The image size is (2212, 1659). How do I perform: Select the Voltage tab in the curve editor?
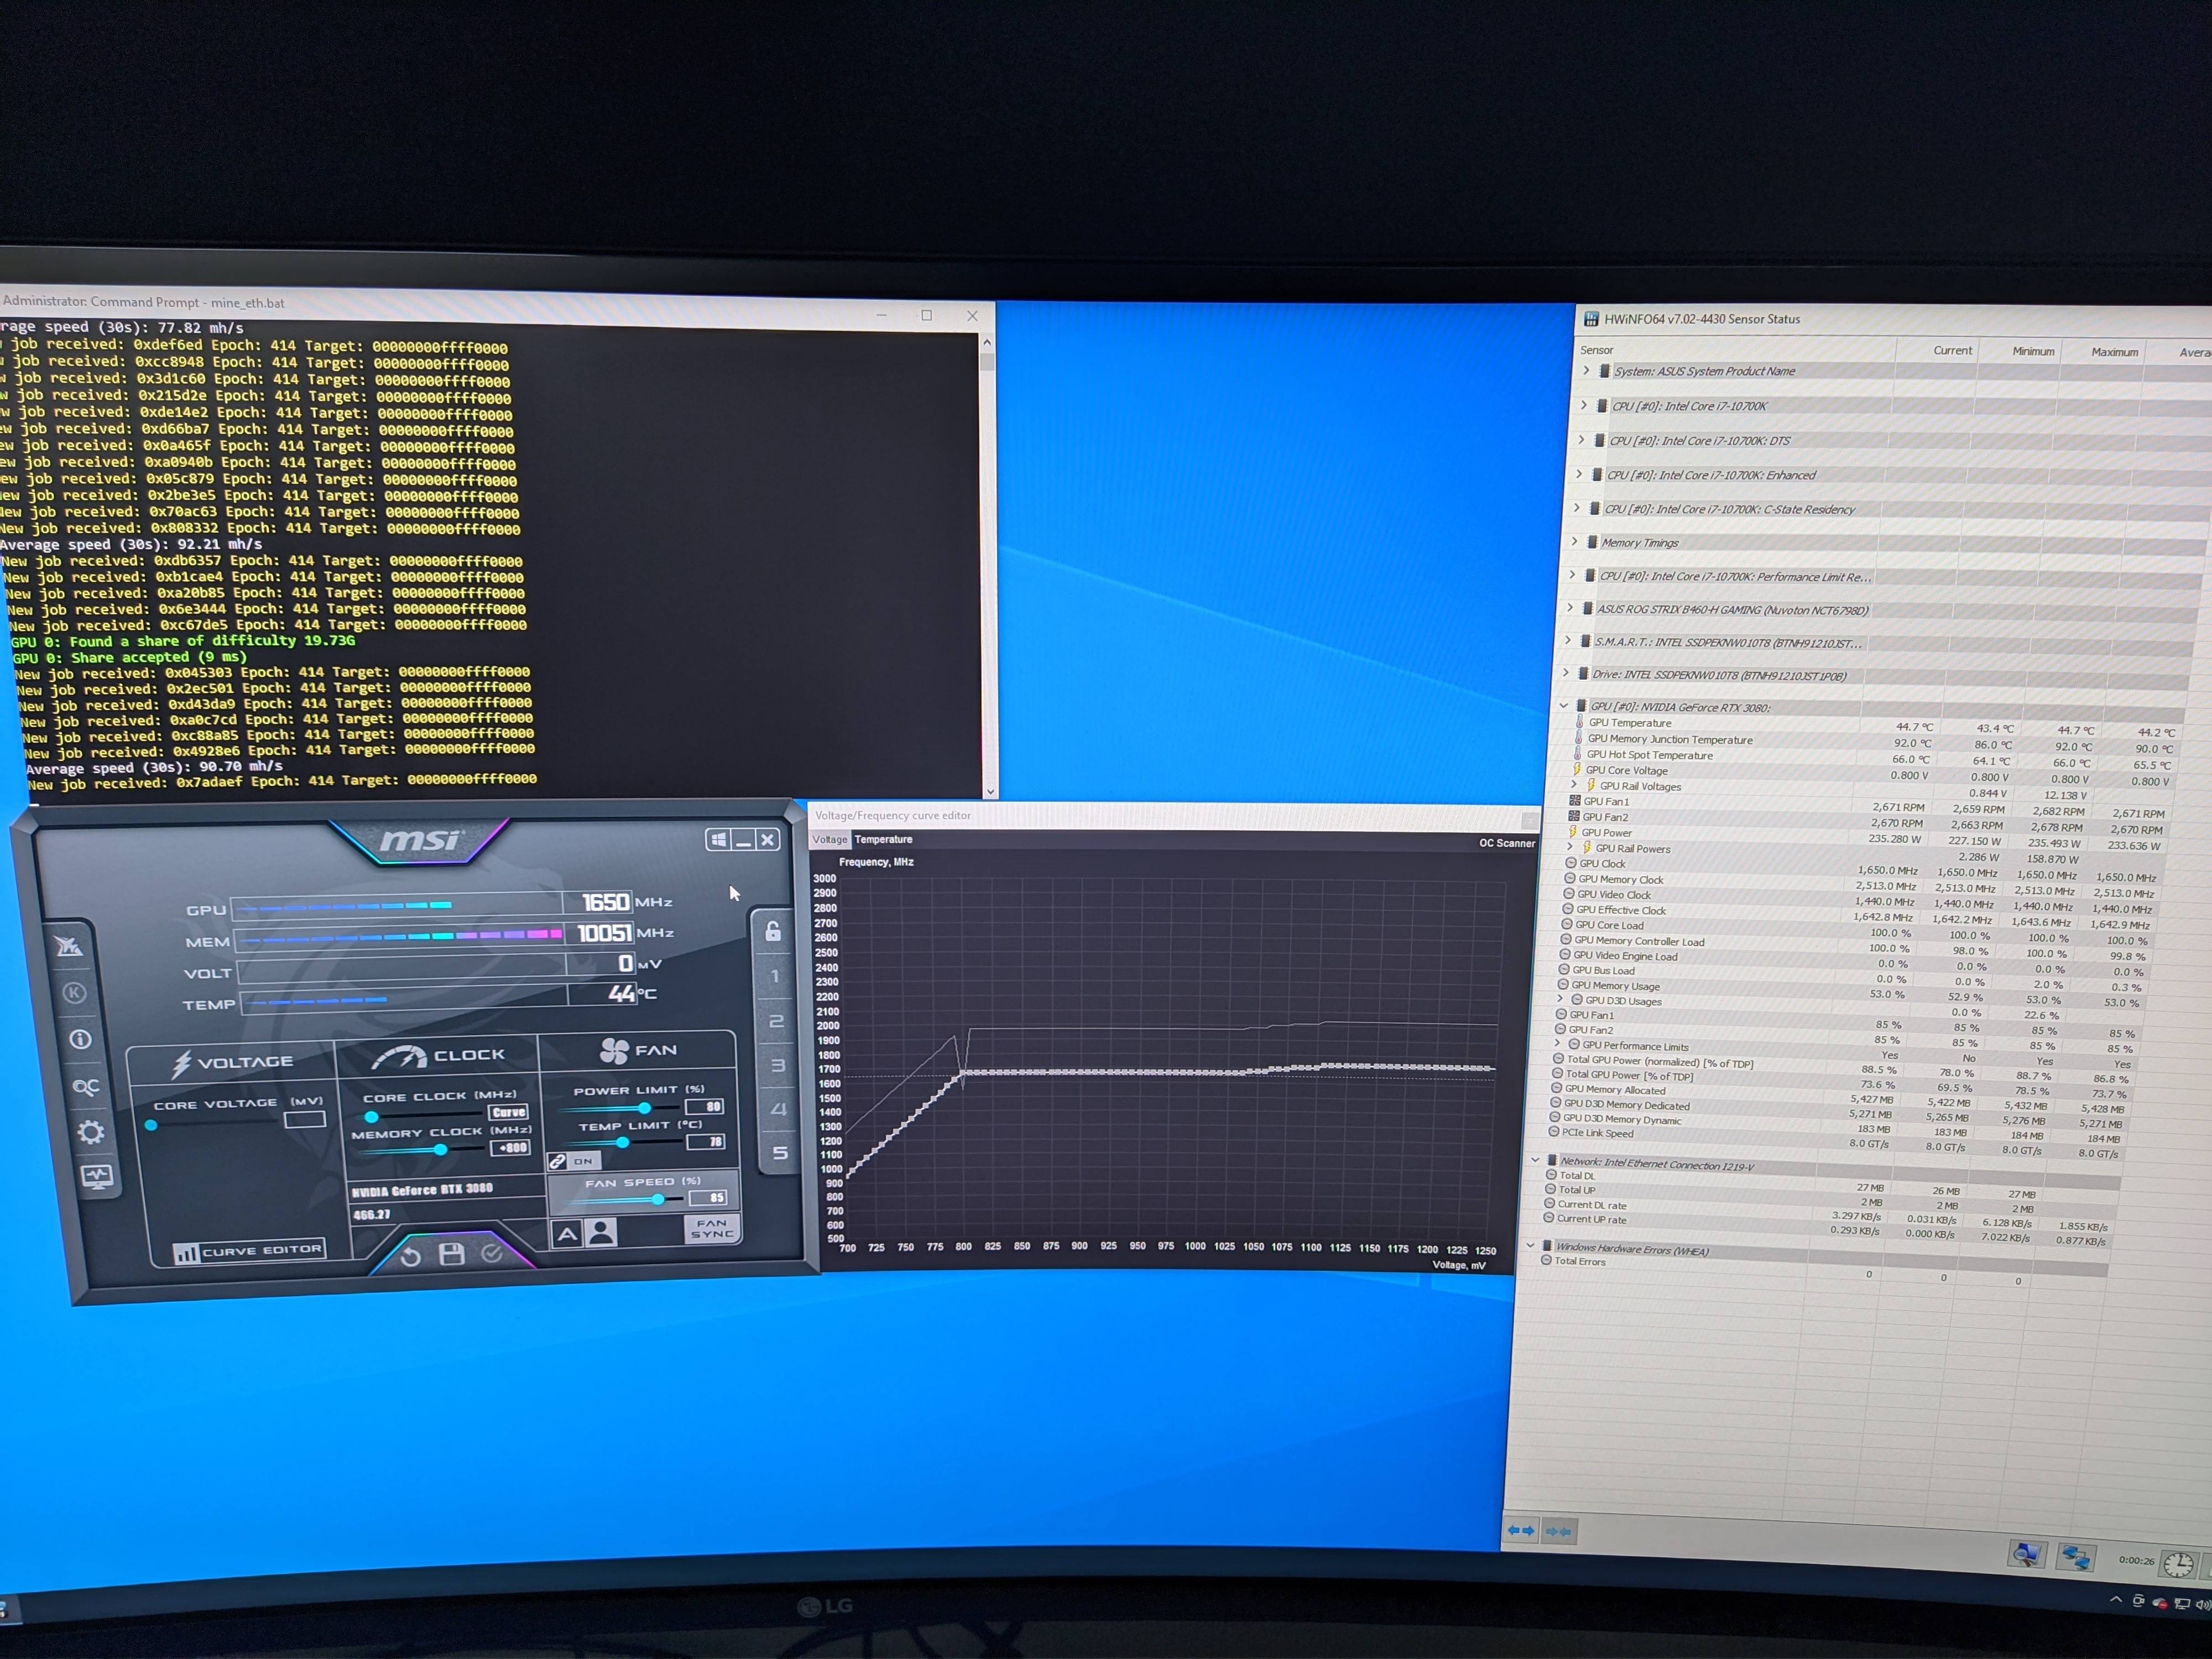(829, 839)
